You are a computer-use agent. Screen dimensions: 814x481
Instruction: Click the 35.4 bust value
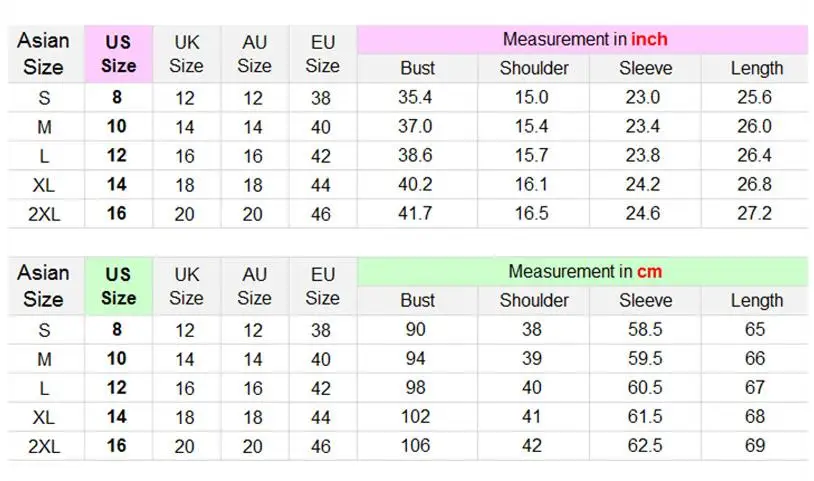tap(417, 98)
